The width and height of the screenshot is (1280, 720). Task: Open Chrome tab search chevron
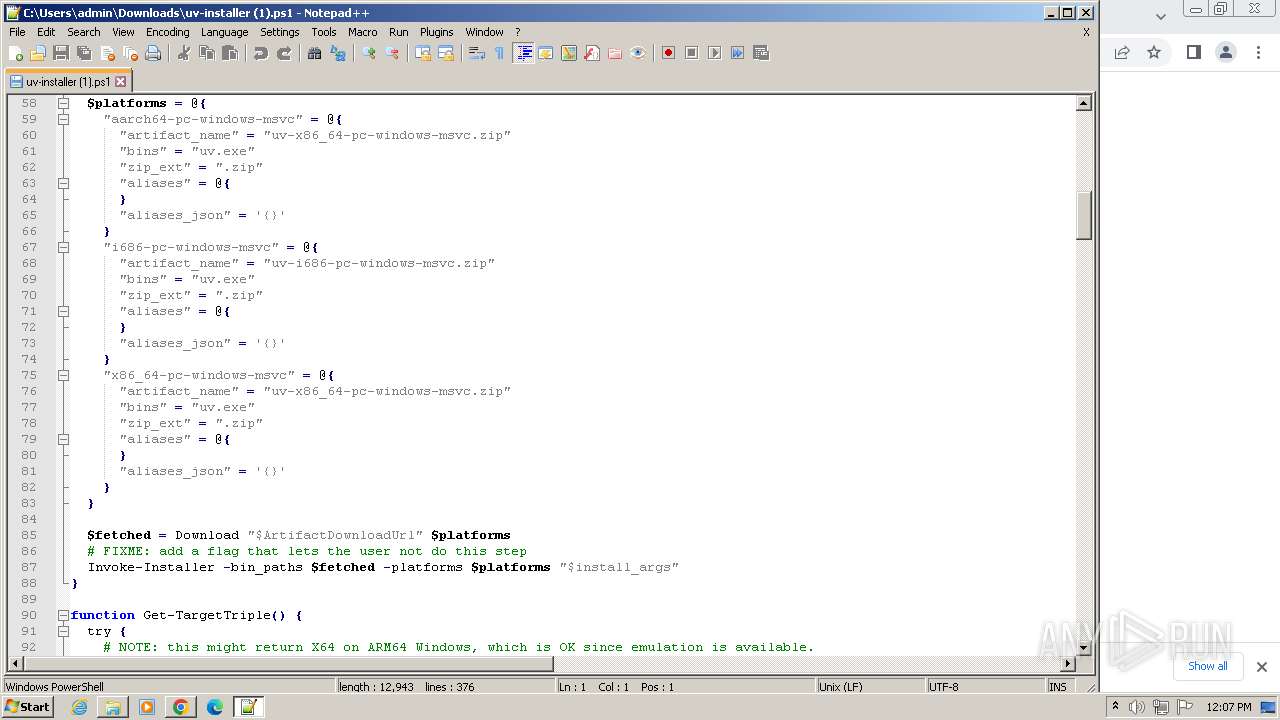click(1160, 16)
